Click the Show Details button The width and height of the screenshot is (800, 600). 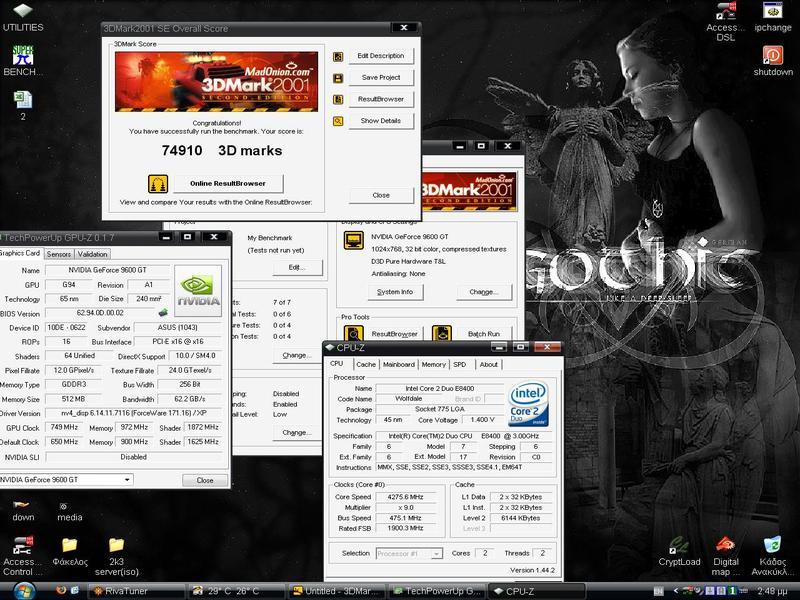click(381, 121)
